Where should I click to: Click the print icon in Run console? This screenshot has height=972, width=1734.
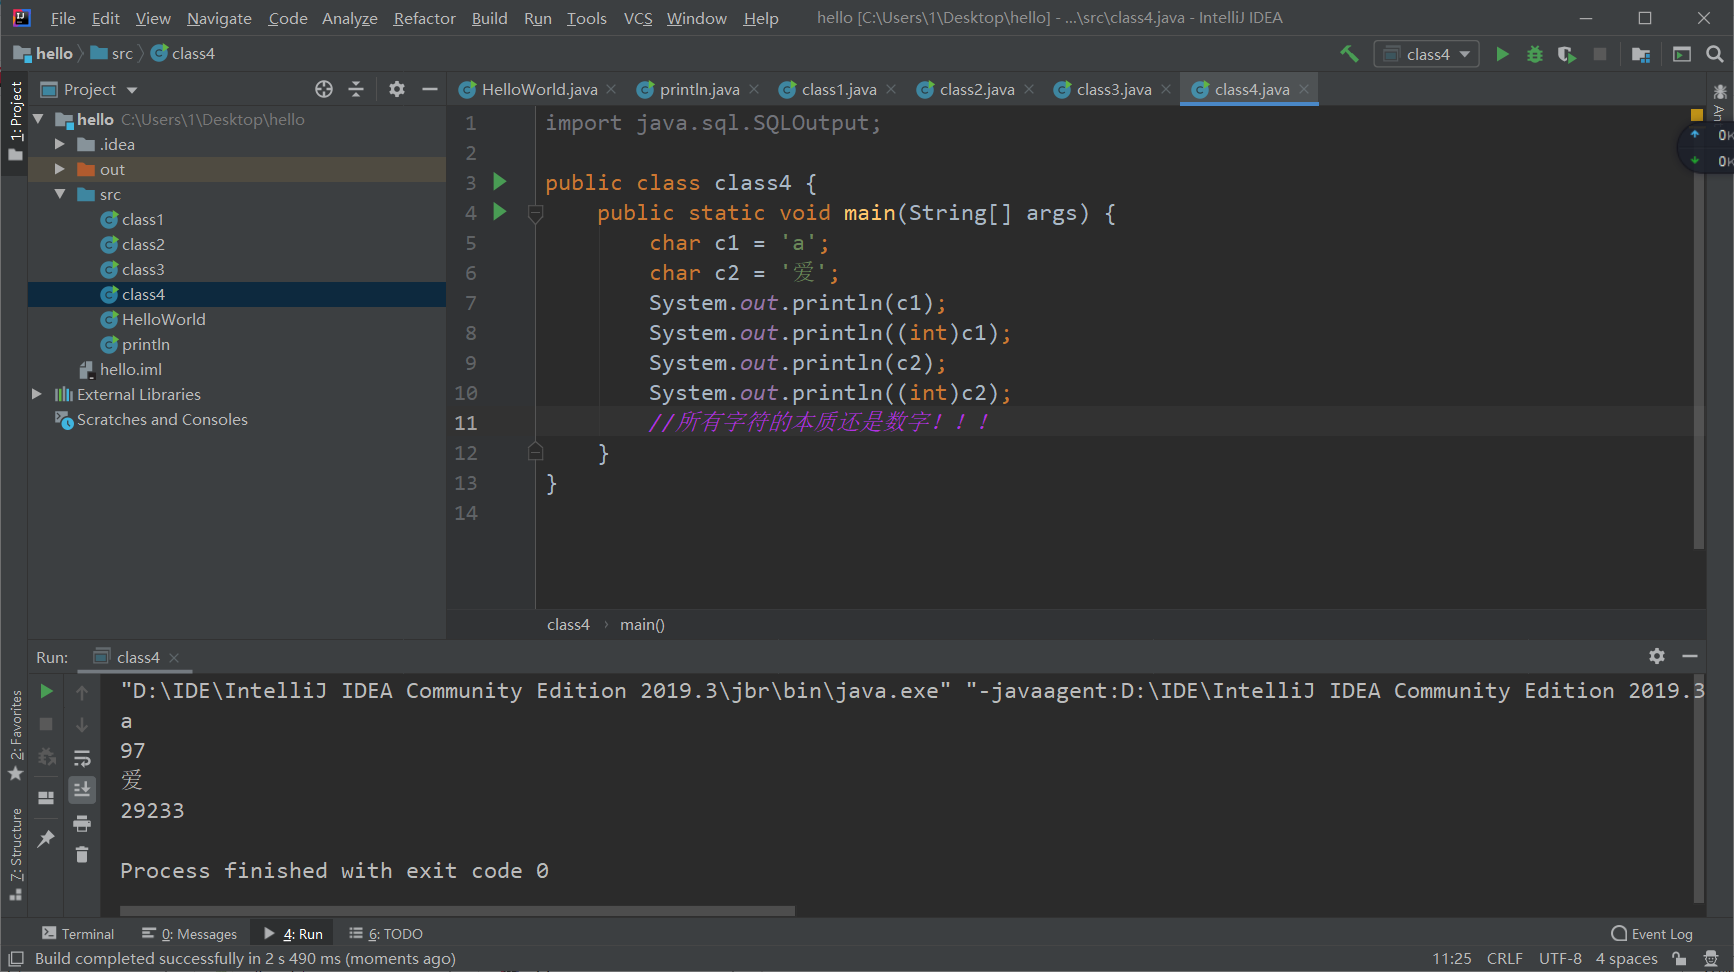(82, 824)
